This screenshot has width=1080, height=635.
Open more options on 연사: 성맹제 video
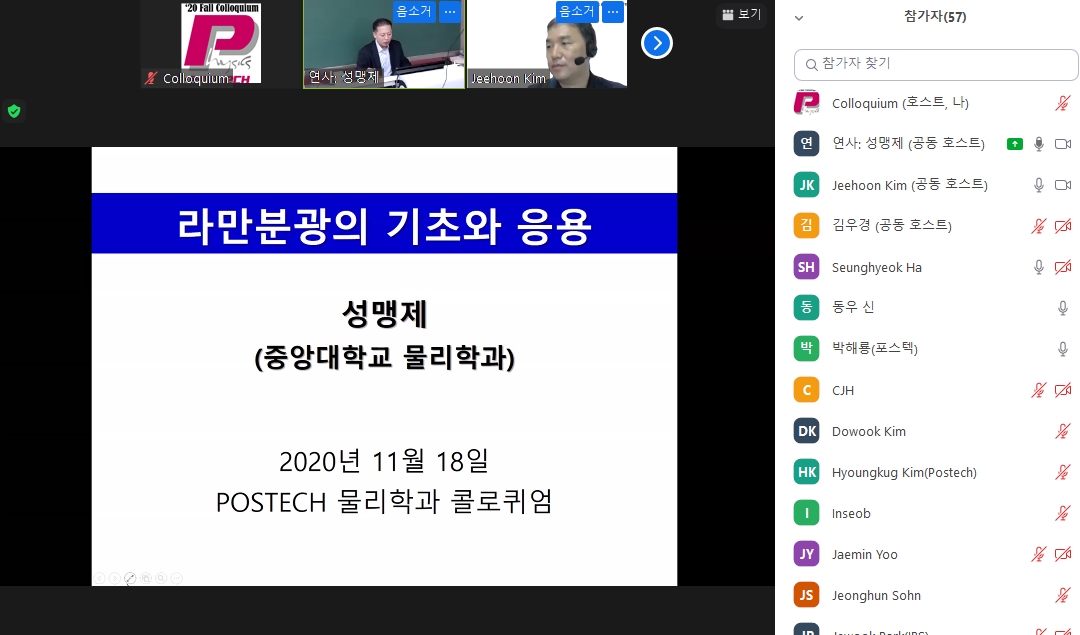tap(450, 12)
